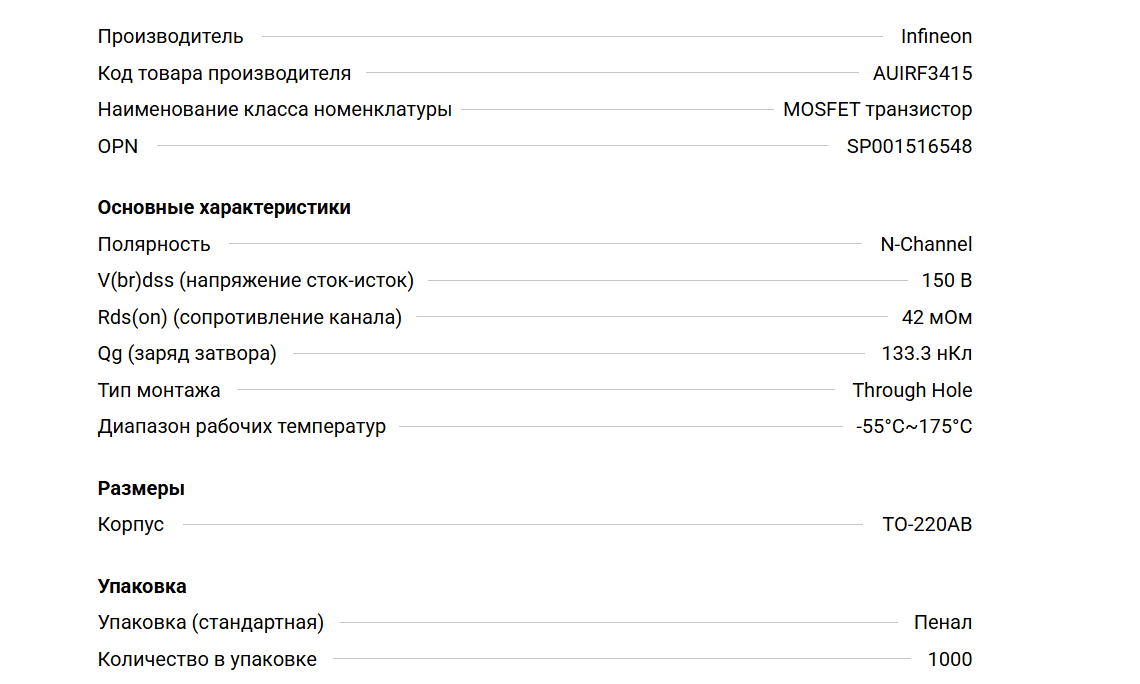Click the part number AUIRF3415
The height and width of the screenshot is (684, 1140).
point(922,73)
